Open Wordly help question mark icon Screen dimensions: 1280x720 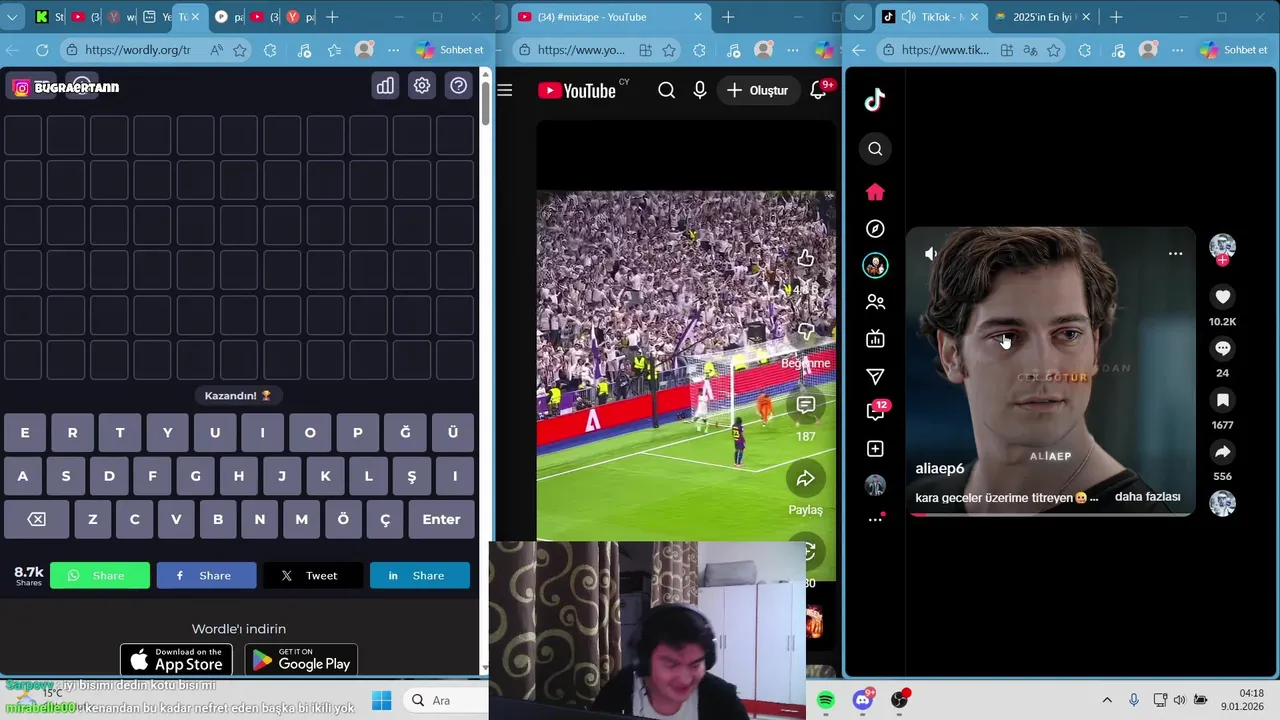pyautogui.click(x=458, y=86)
